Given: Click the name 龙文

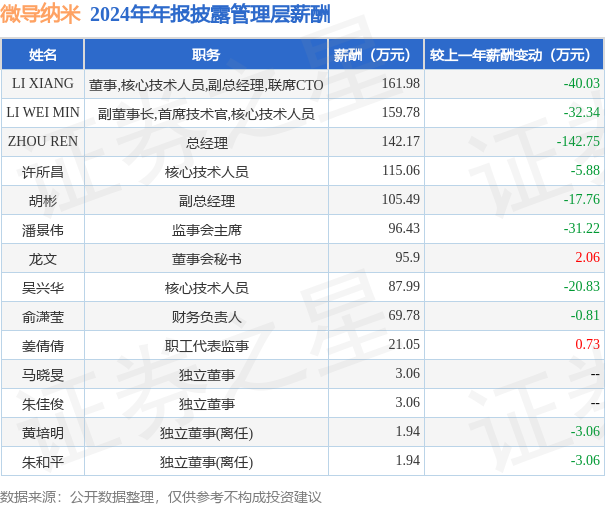Looking at the screenshot, I should pyautogui.click(x=43, y=259).
